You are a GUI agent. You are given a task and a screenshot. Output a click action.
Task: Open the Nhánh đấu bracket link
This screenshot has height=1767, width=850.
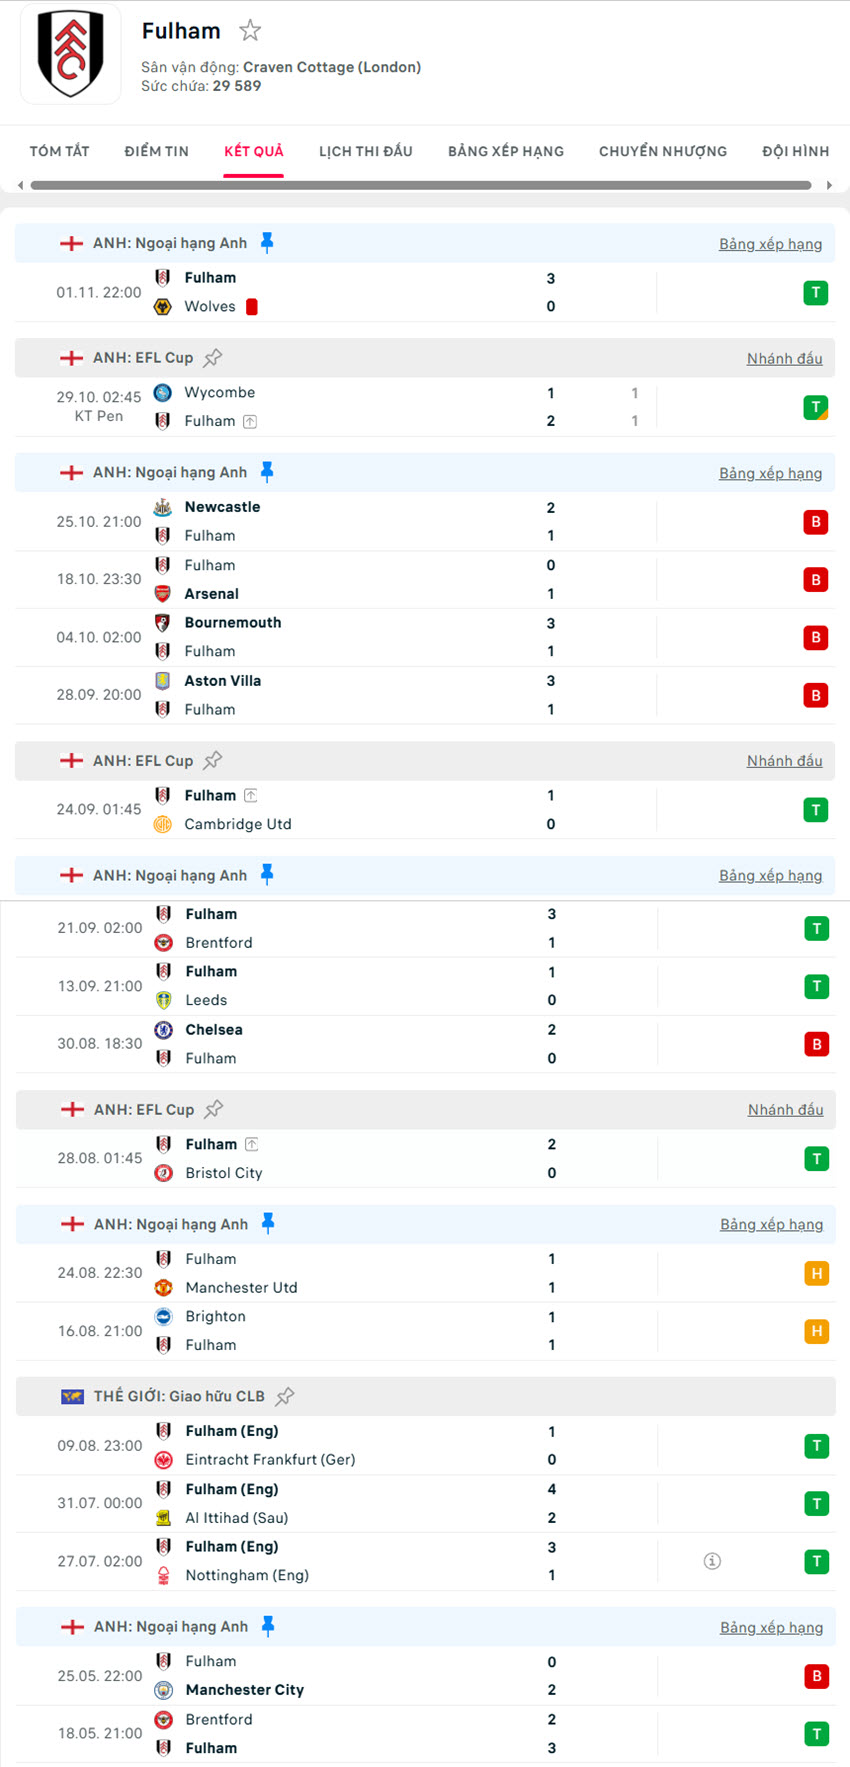pyautogui.click(x=785, y=358)
